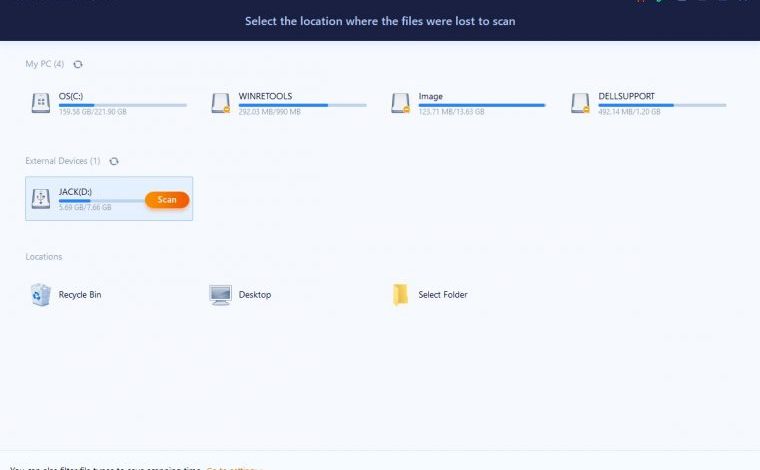Click the 5.69 GB/7.66 GB size text
Viewport: 760px width, 470px height.
pyautogui.click(x=85, y=207)
